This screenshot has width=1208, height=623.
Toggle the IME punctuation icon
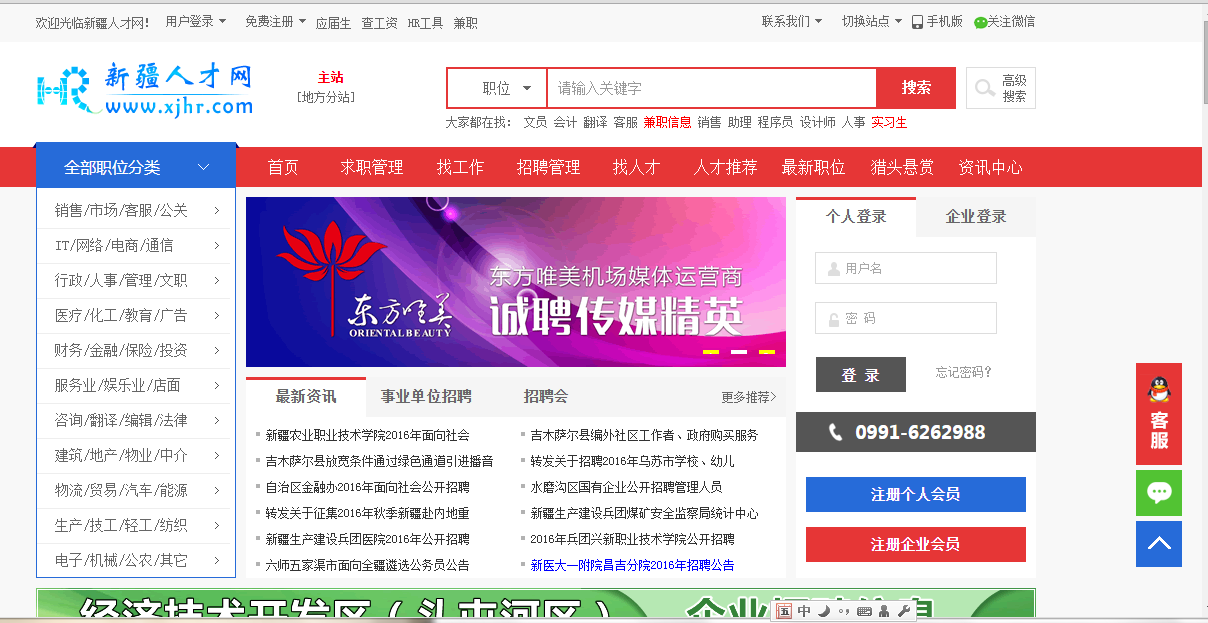843,611
